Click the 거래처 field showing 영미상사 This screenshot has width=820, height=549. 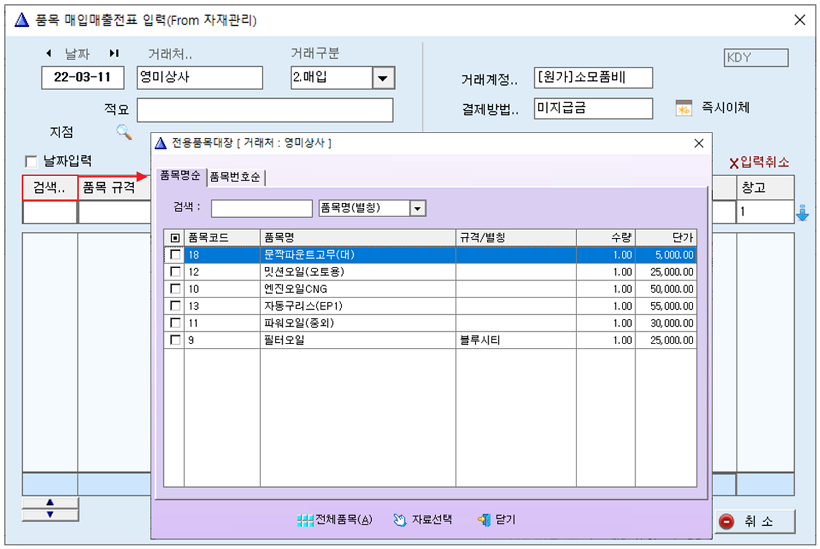pyautogui.click(x=200, y=77)
